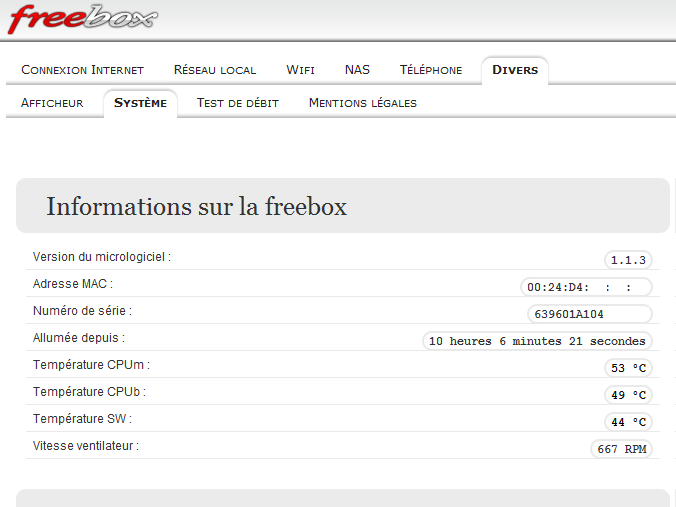Click the freebox logo

tap(83, 19)
